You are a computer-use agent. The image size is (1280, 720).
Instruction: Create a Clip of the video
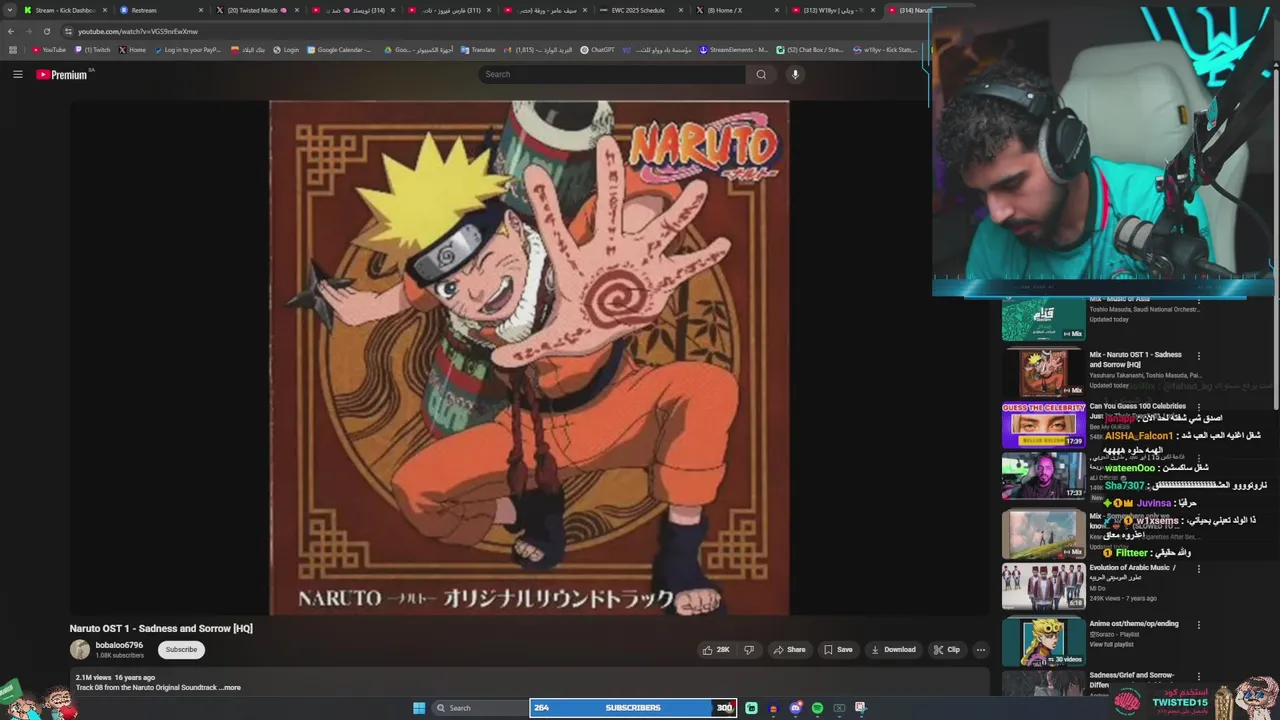[x=946, y=649]
